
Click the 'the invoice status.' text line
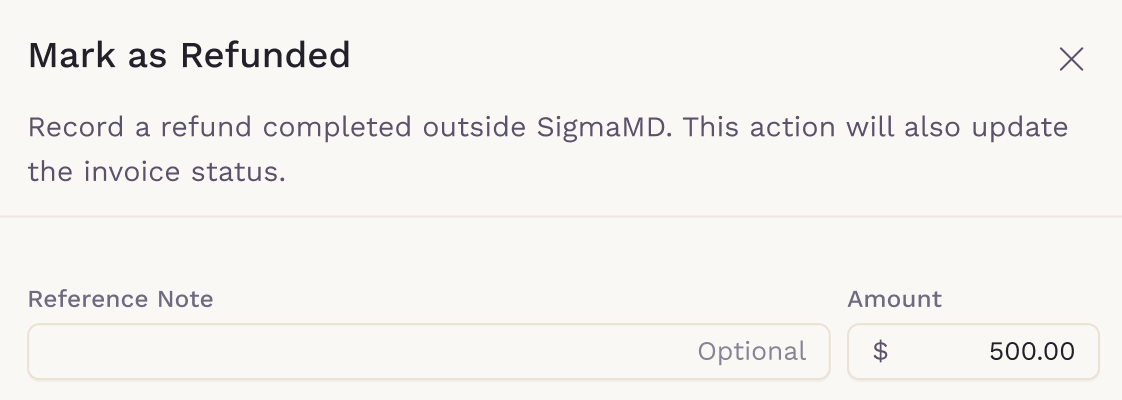(157, 172)
